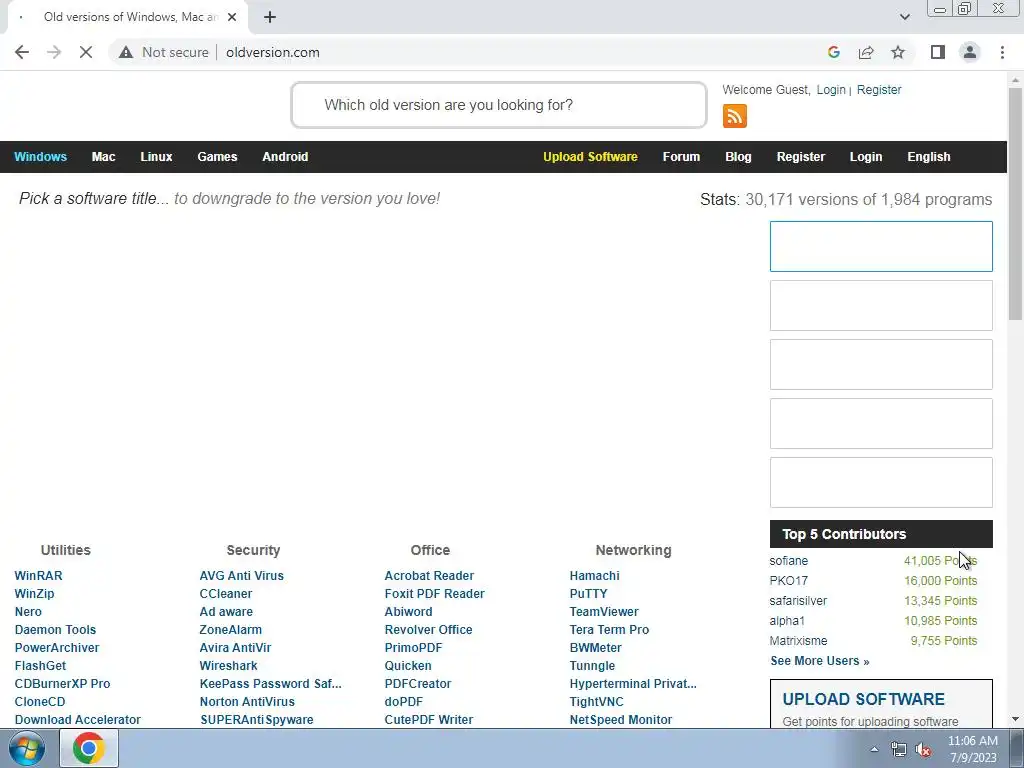Click the scrollbar down arrow
This screenshot has height=768, width=1024.
click(1015, 719)
